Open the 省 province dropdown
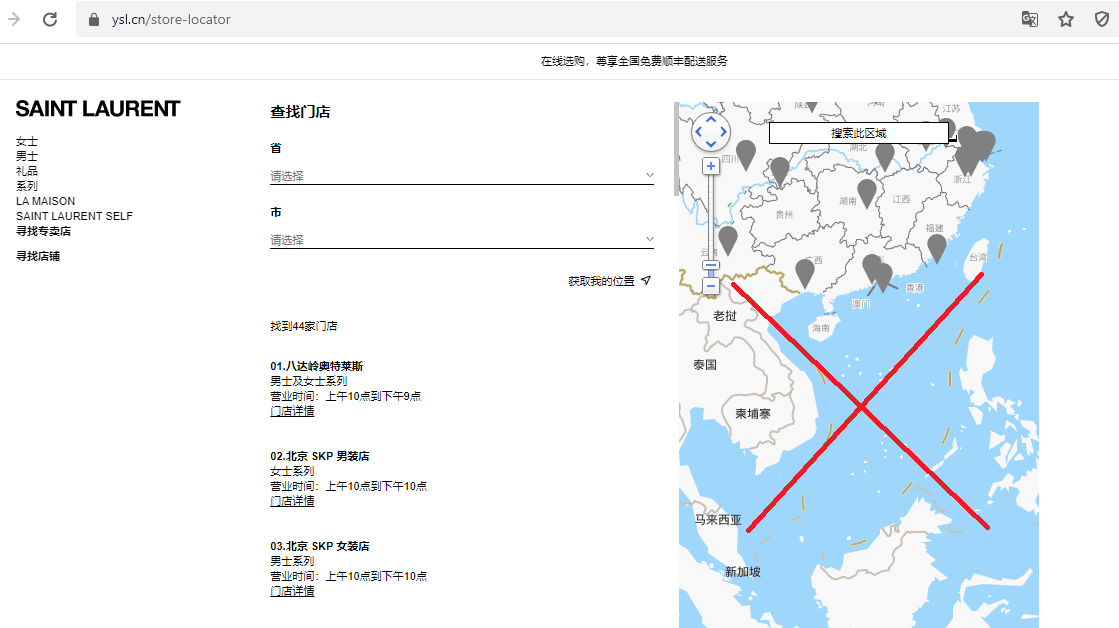Image resolution: width=1119 pixels, height=628 pixels. (462, 176)
